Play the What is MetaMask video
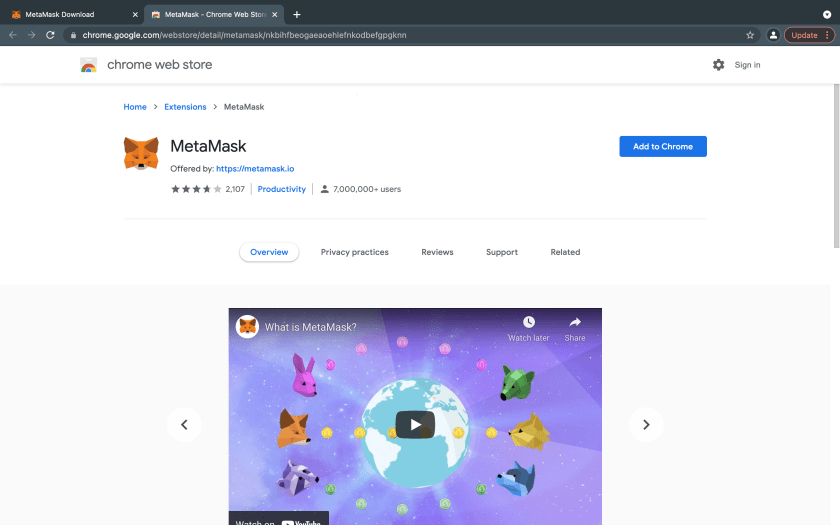The width and height of the screenshot is (840, 525). tap(415, 424)
